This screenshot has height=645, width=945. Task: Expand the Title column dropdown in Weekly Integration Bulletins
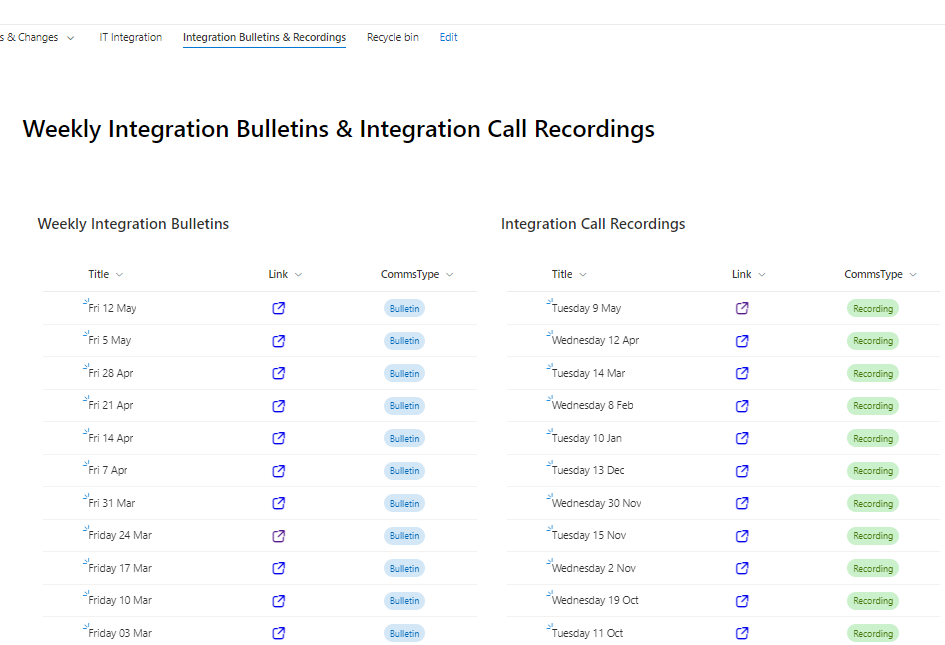tap(120, 275)
